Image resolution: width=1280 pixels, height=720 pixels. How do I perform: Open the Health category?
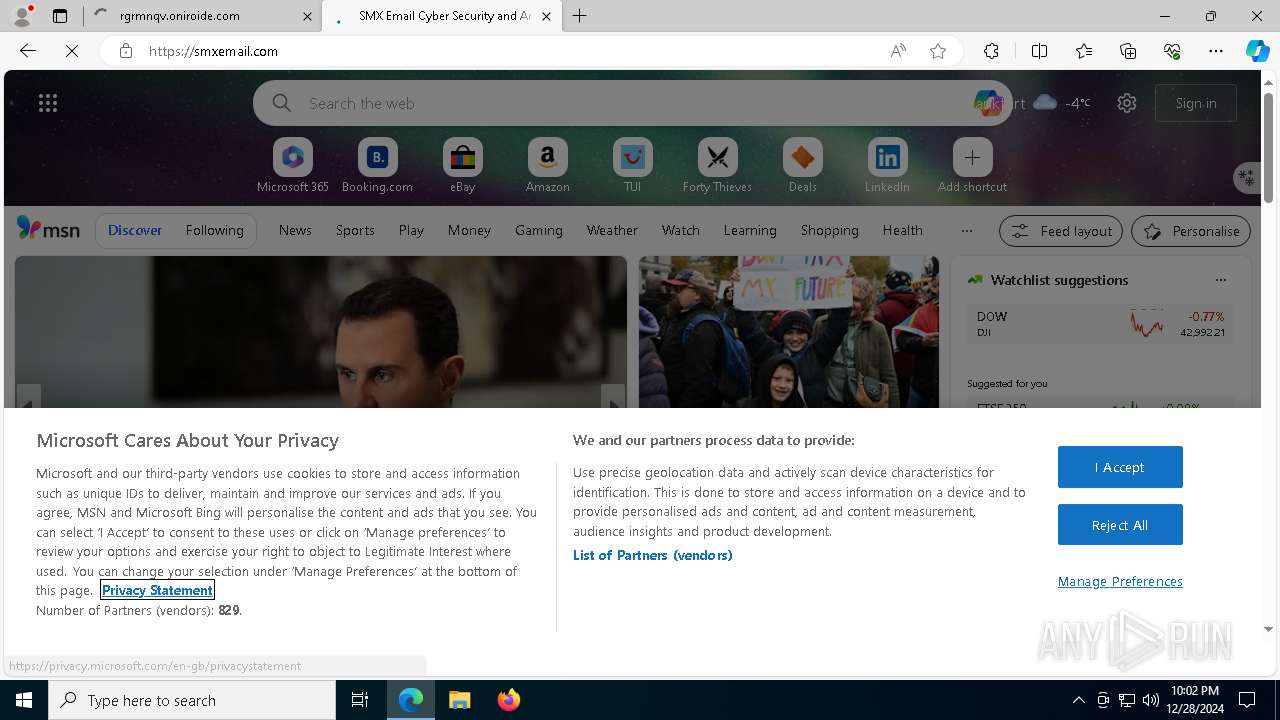(x=902, y=230)
